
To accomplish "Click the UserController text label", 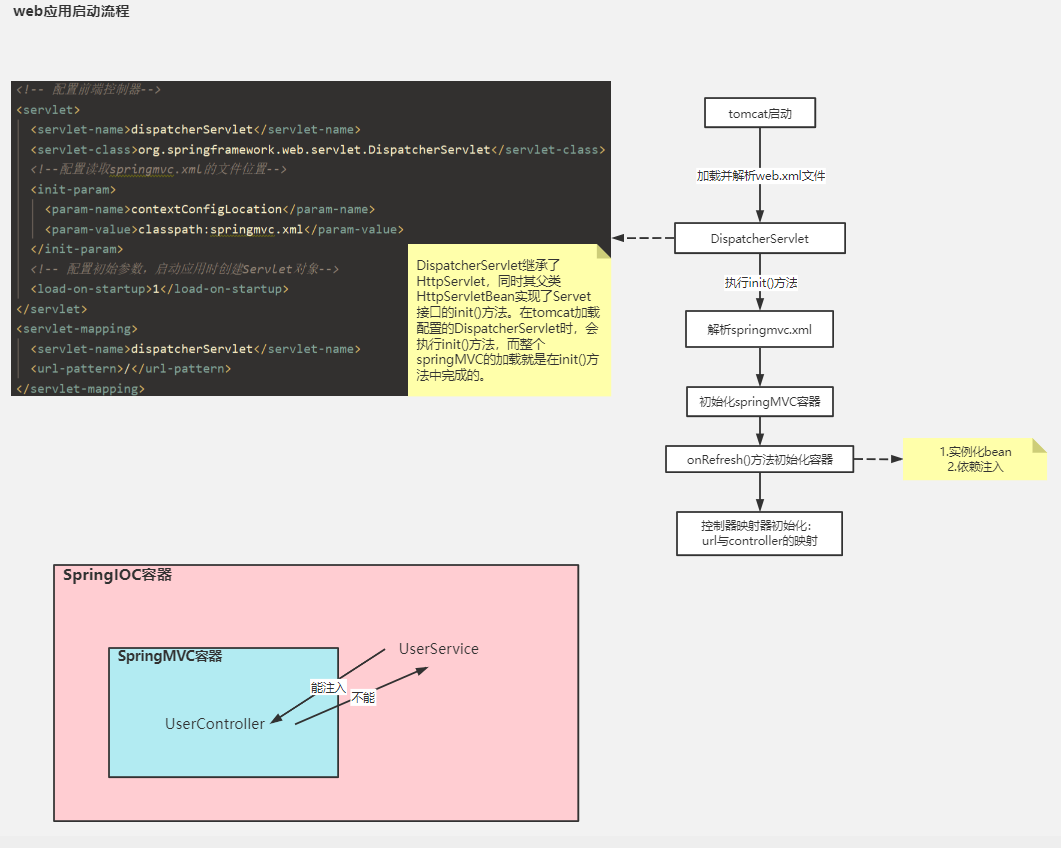I will point(213,723).
